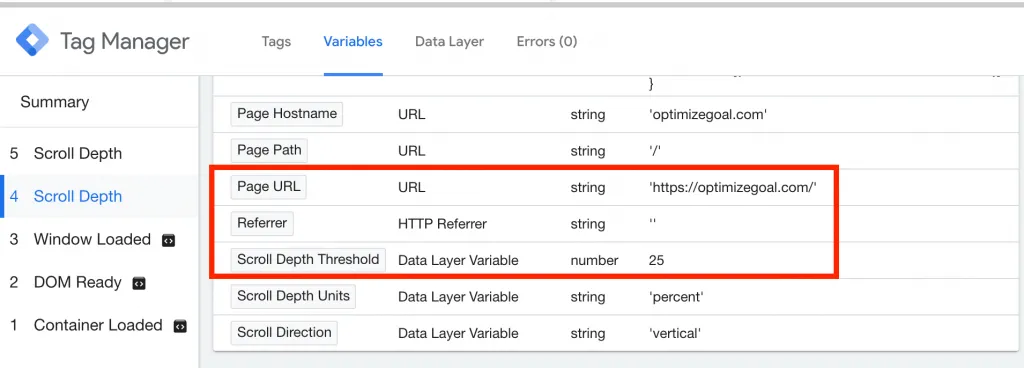Image resolution: width=1024 pixels, height=368 pixels.
Task: Select event 5 Scroll Depth
Action: tap(99, 153)
